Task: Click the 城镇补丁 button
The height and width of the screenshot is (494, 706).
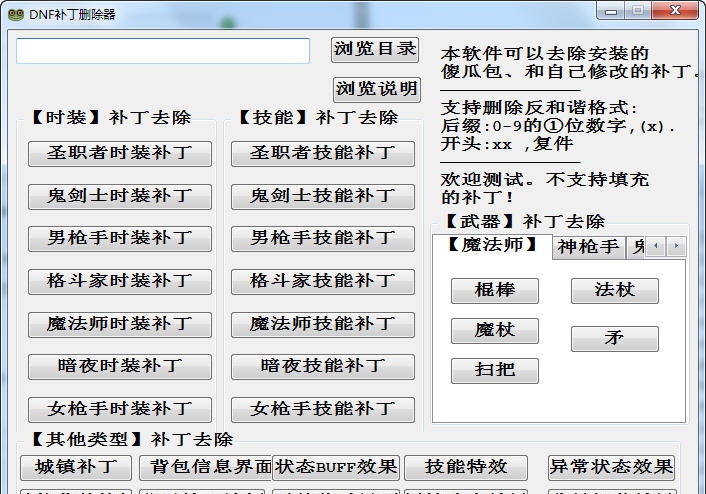Action: pyautogui.click(x=76, y=467)
